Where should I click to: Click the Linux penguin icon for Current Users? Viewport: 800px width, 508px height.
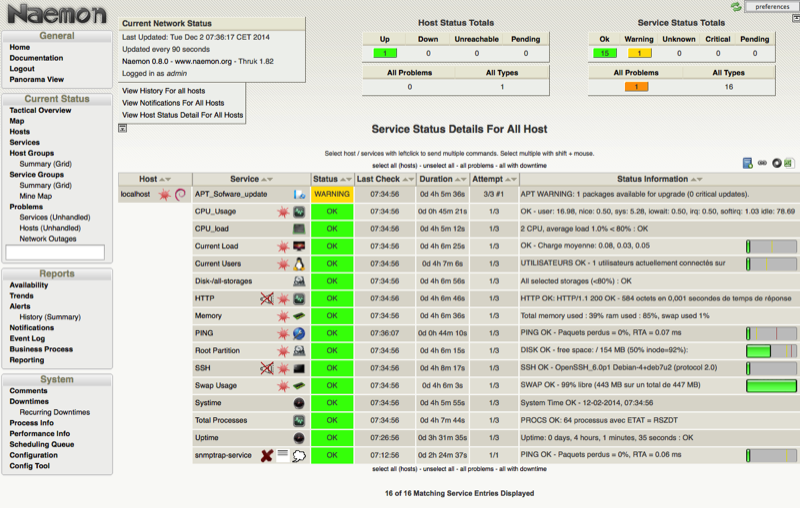click(x=299, y=264)
